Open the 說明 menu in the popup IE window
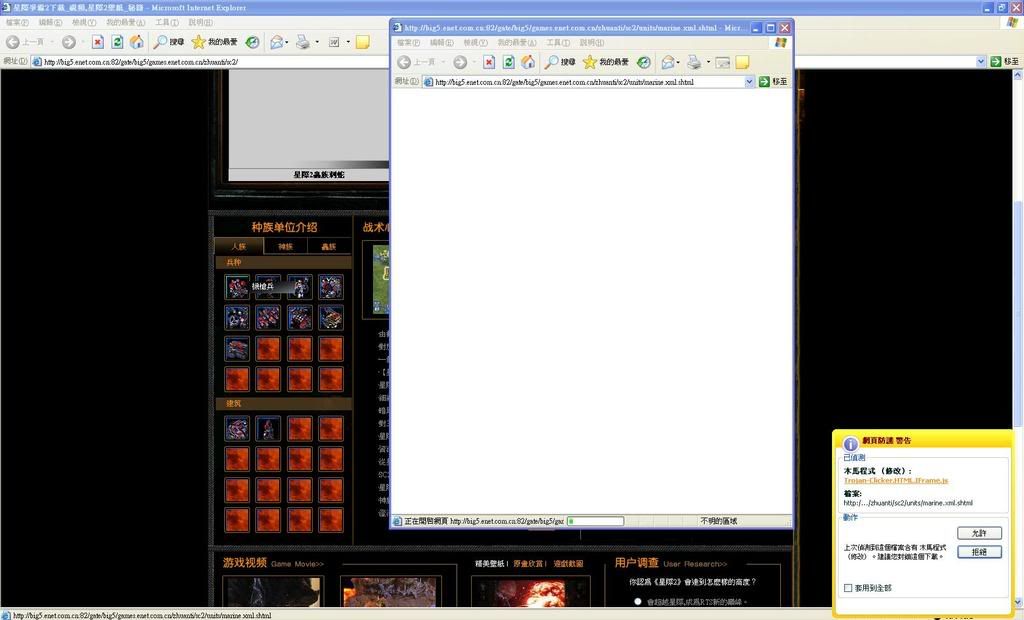Image resolution: width=1024 pixels, height=620 pixels. (x=591, y=42)
